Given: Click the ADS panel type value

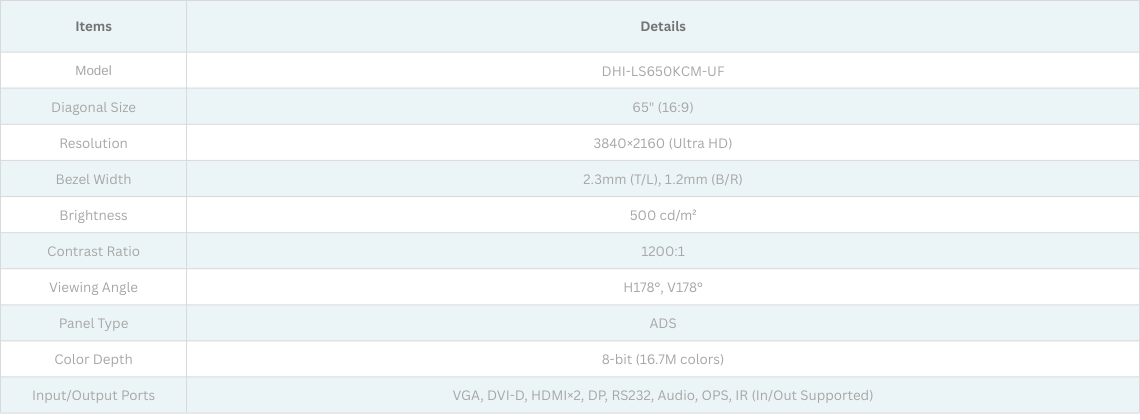Looking at the screenshot, I should [662, 323].
